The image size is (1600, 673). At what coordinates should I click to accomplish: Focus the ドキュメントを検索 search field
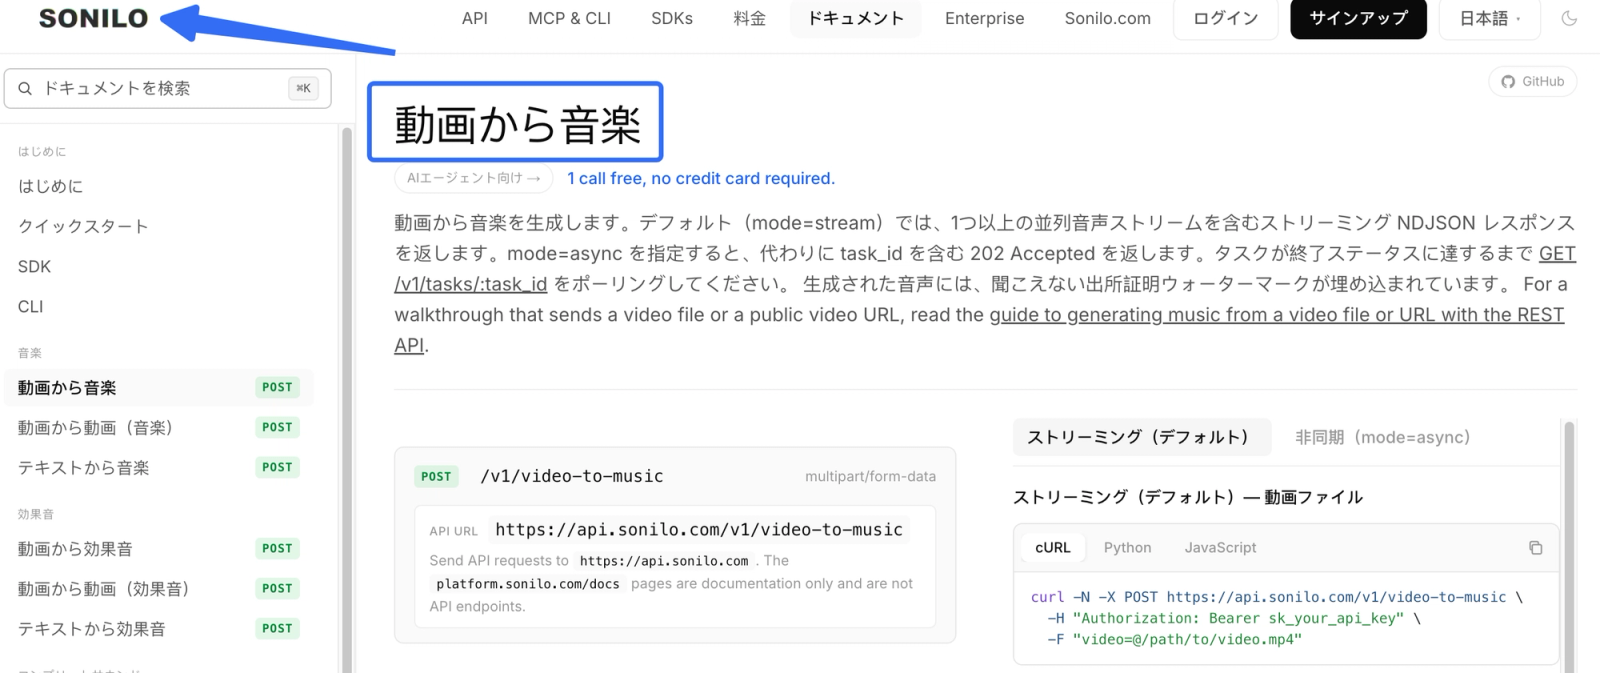pos(168,88)
